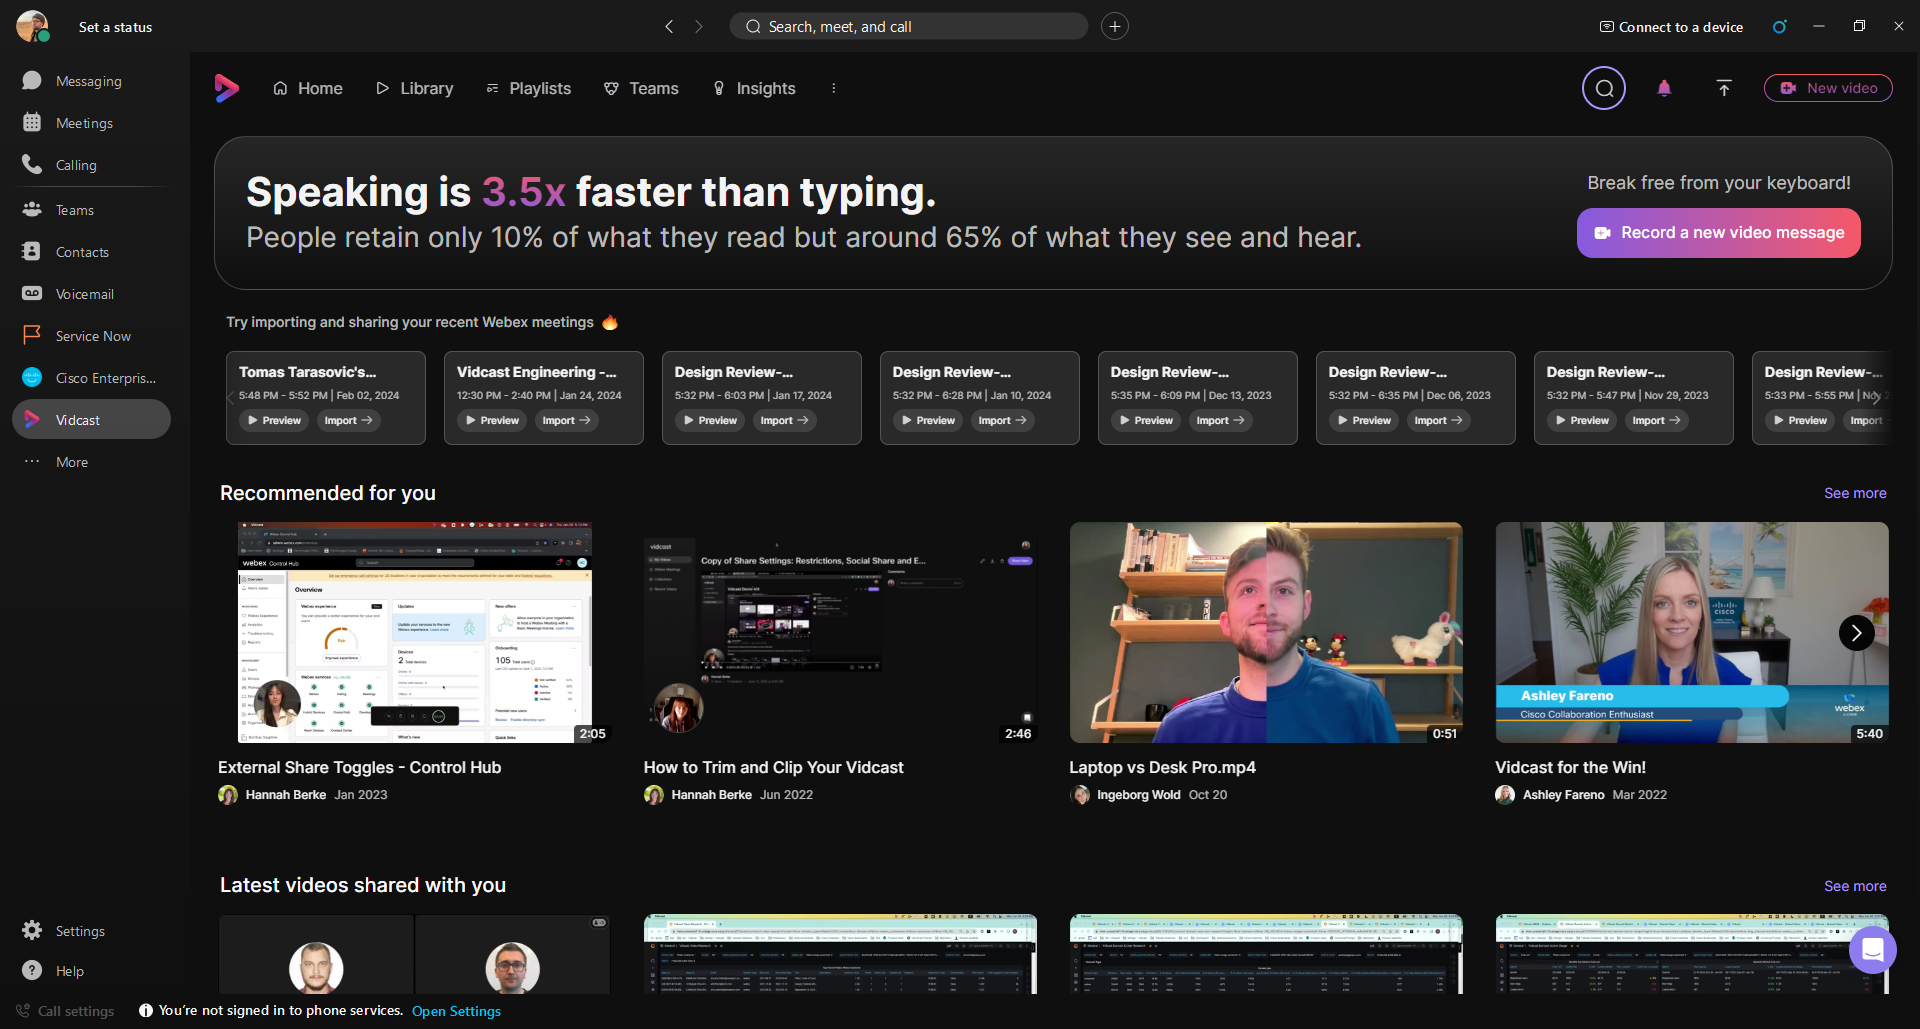Viewport: 1920px width, 1029px height.
Task: Import the Vidcast Engineering meeting
Action: coord(567,420)
